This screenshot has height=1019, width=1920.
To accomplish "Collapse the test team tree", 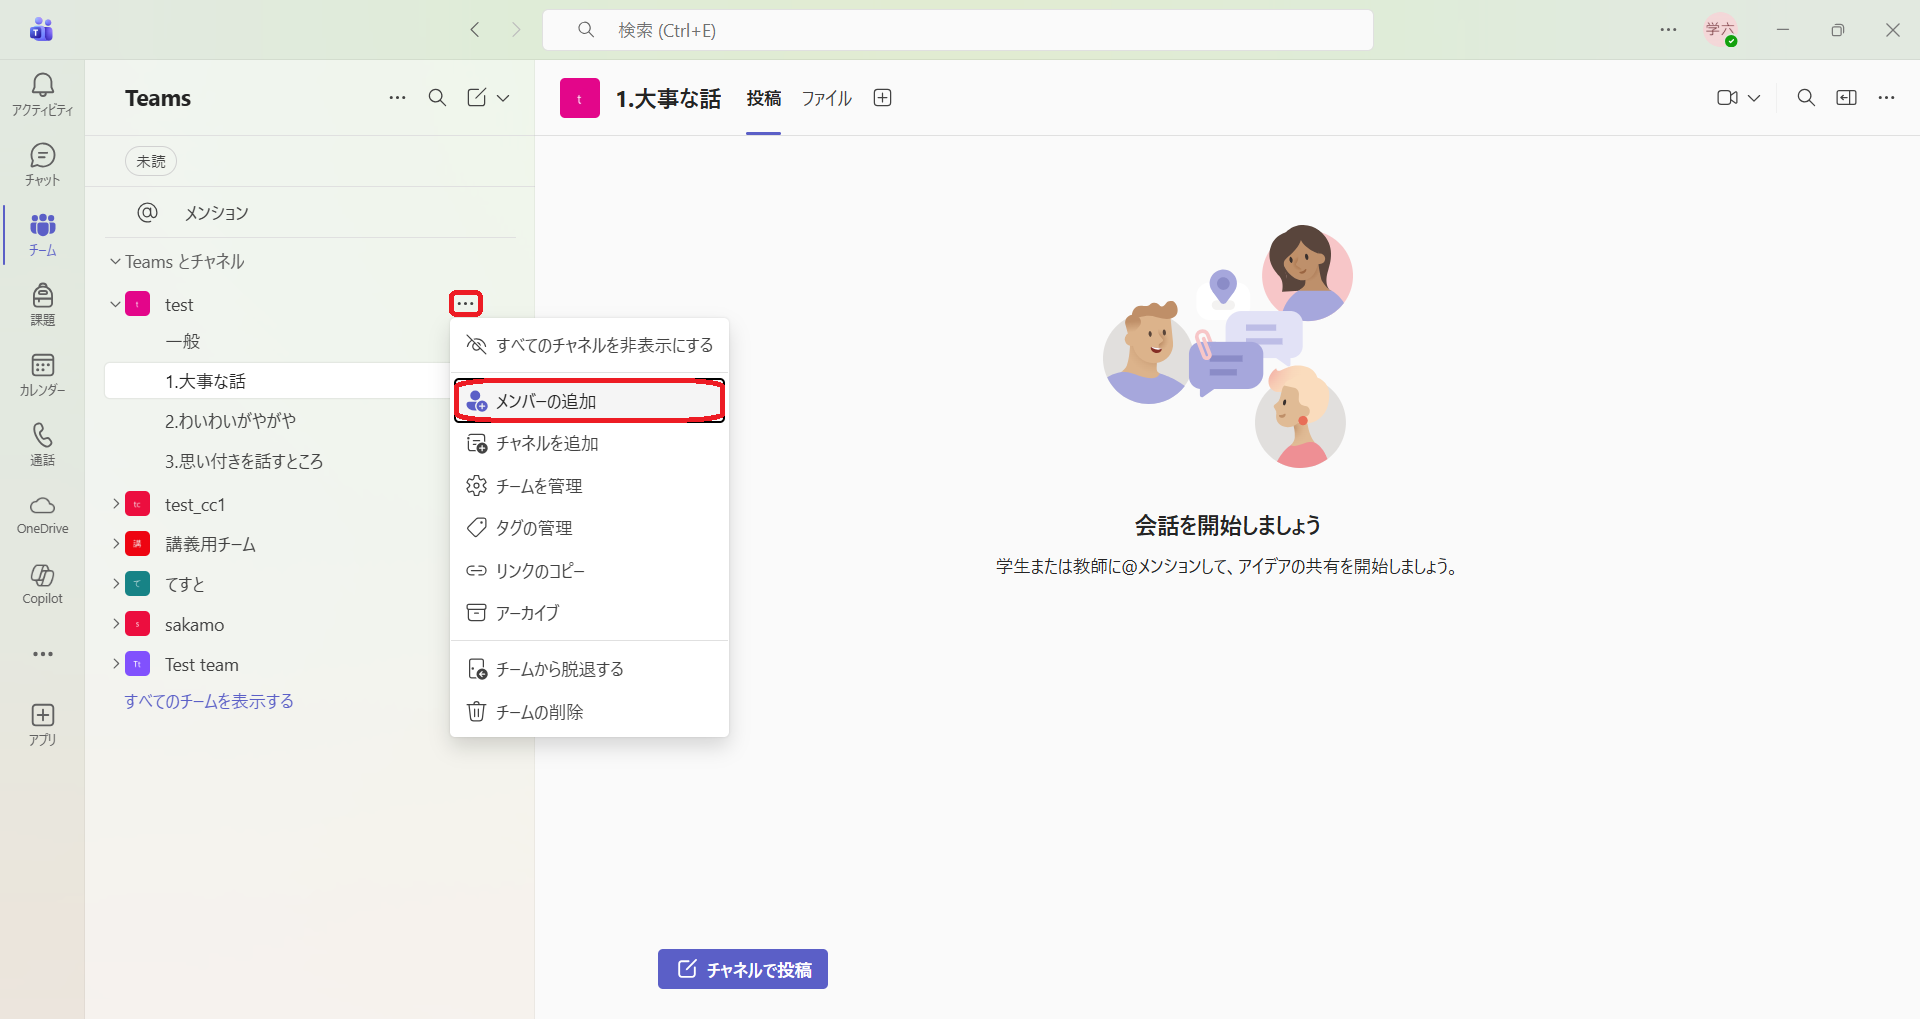I will coord(115,304).
